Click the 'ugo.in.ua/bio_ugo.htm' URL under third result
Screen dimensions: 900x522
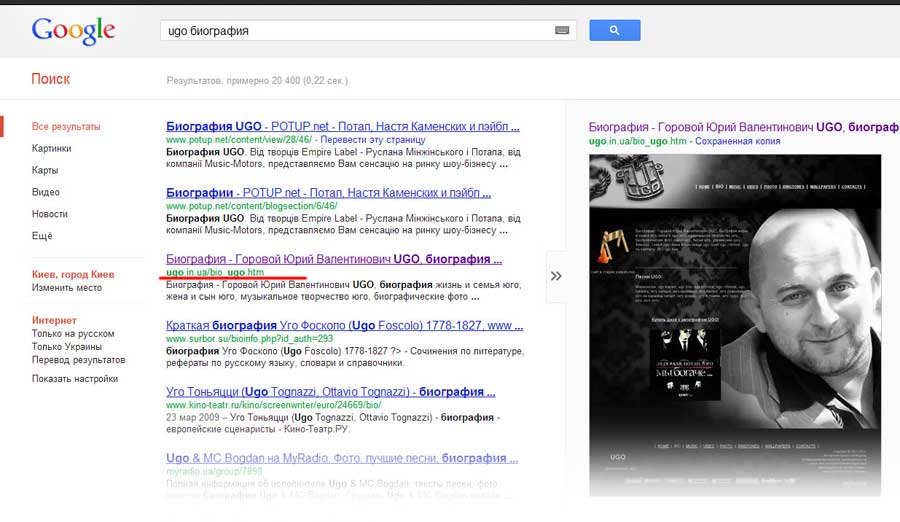pyautogui.click(x=215, y=272)
